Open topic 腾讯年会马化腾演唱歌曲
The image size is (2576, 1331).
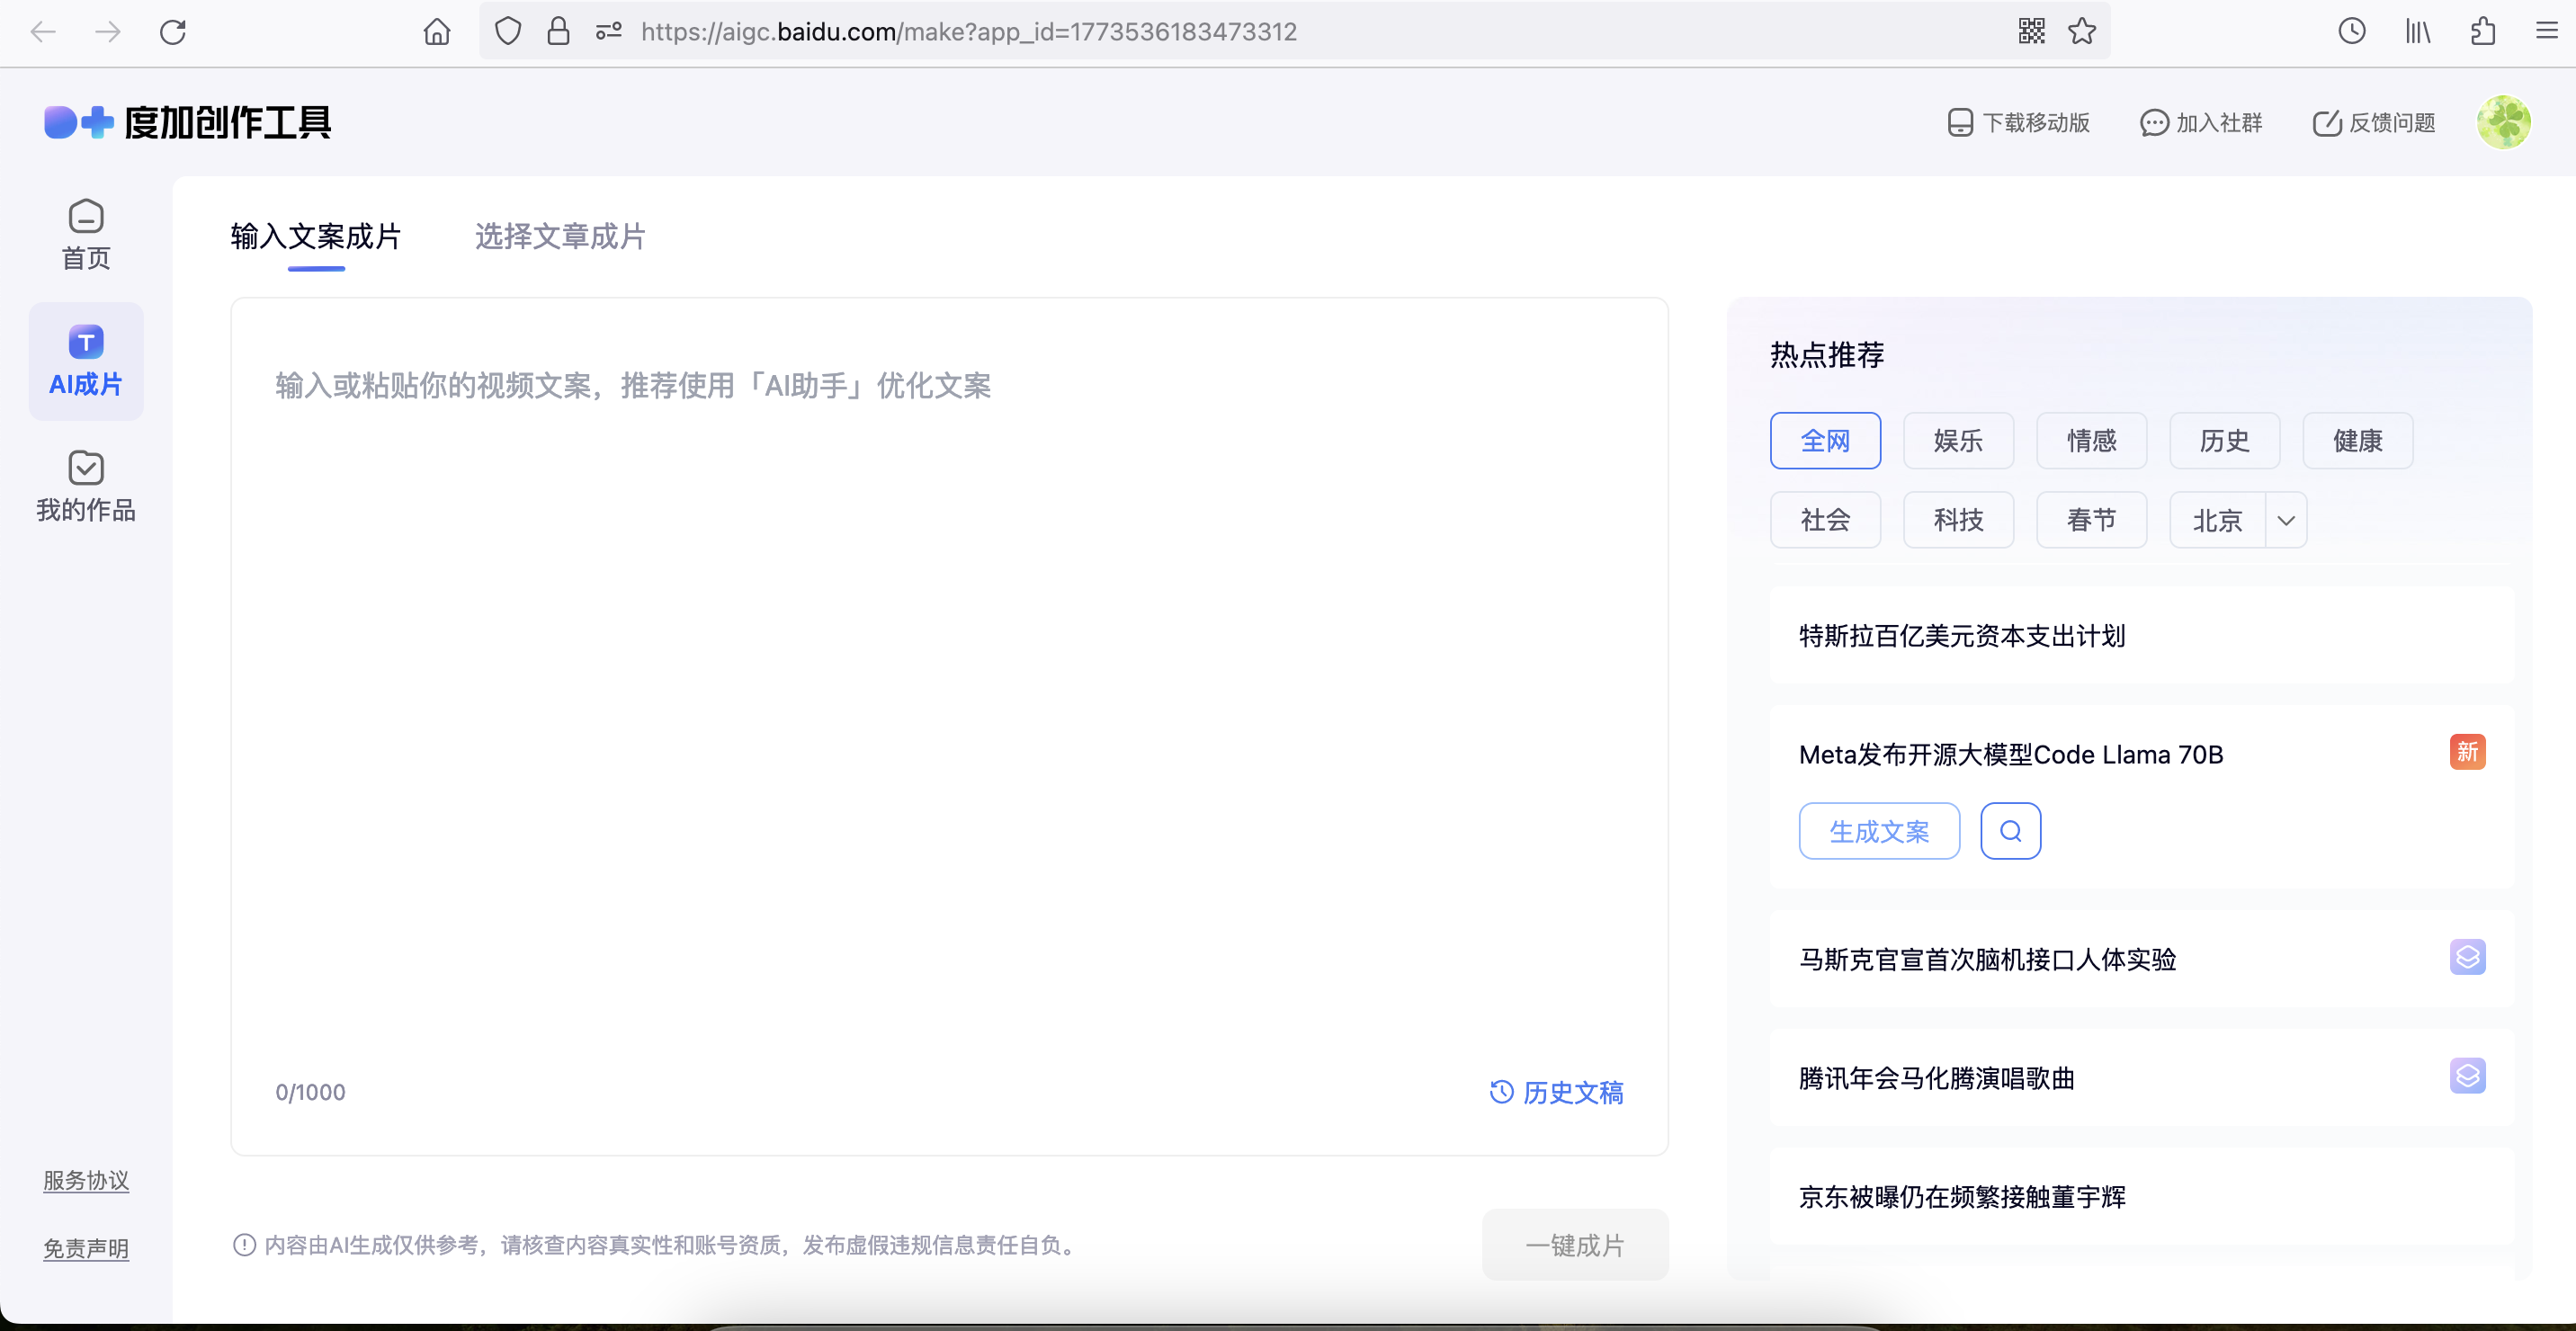pos(2141,1078)
